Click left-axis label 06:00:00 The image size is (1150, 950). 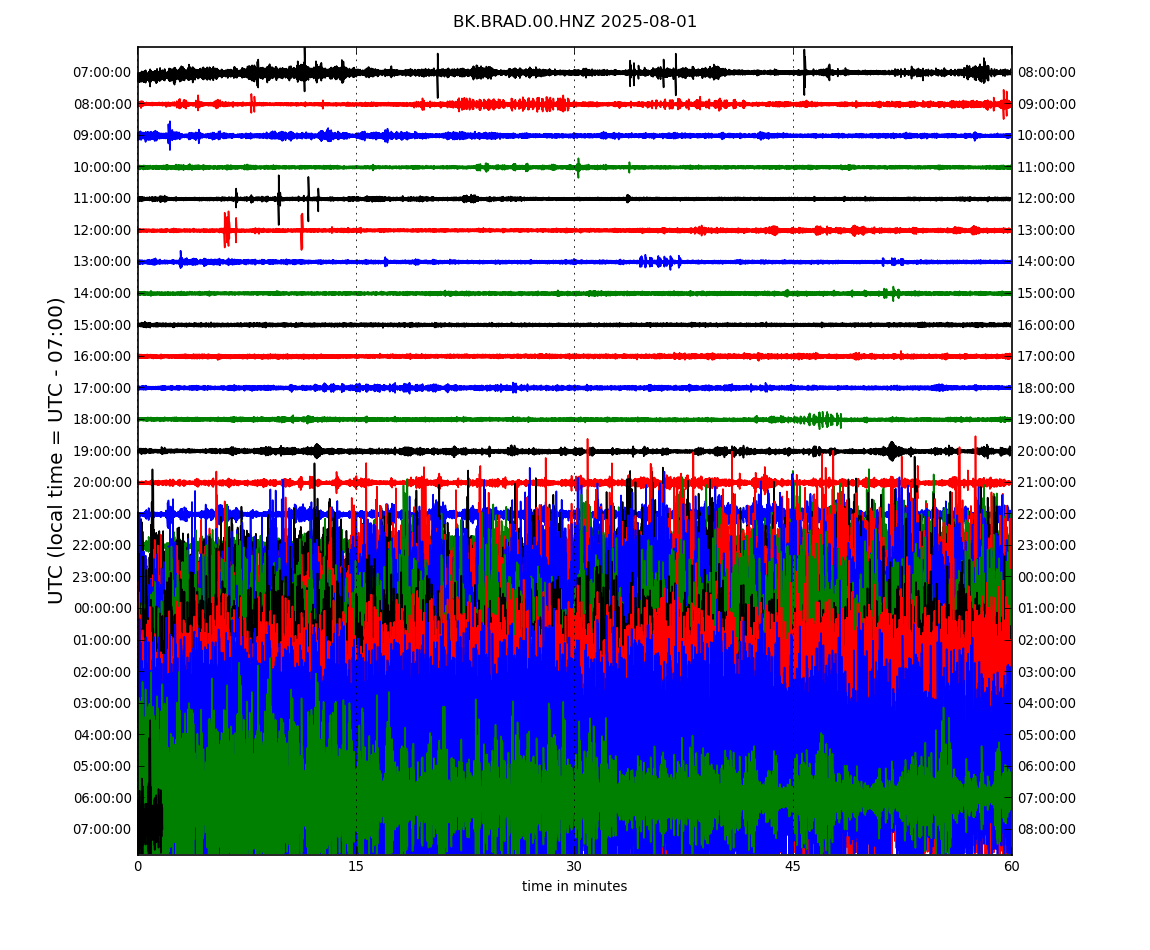[x=103, y=798]
